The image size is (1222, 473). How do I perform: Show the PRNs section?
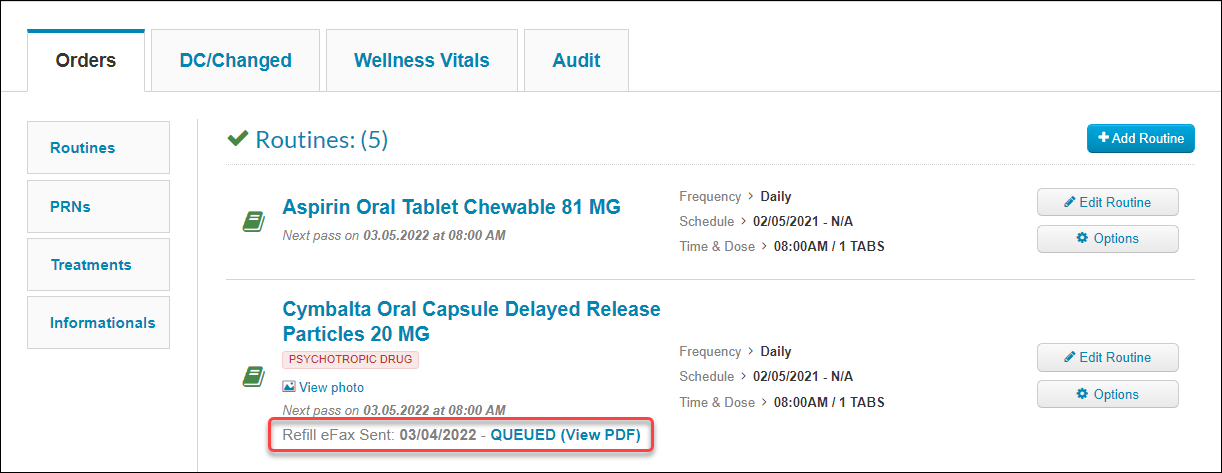coord(98,206)
